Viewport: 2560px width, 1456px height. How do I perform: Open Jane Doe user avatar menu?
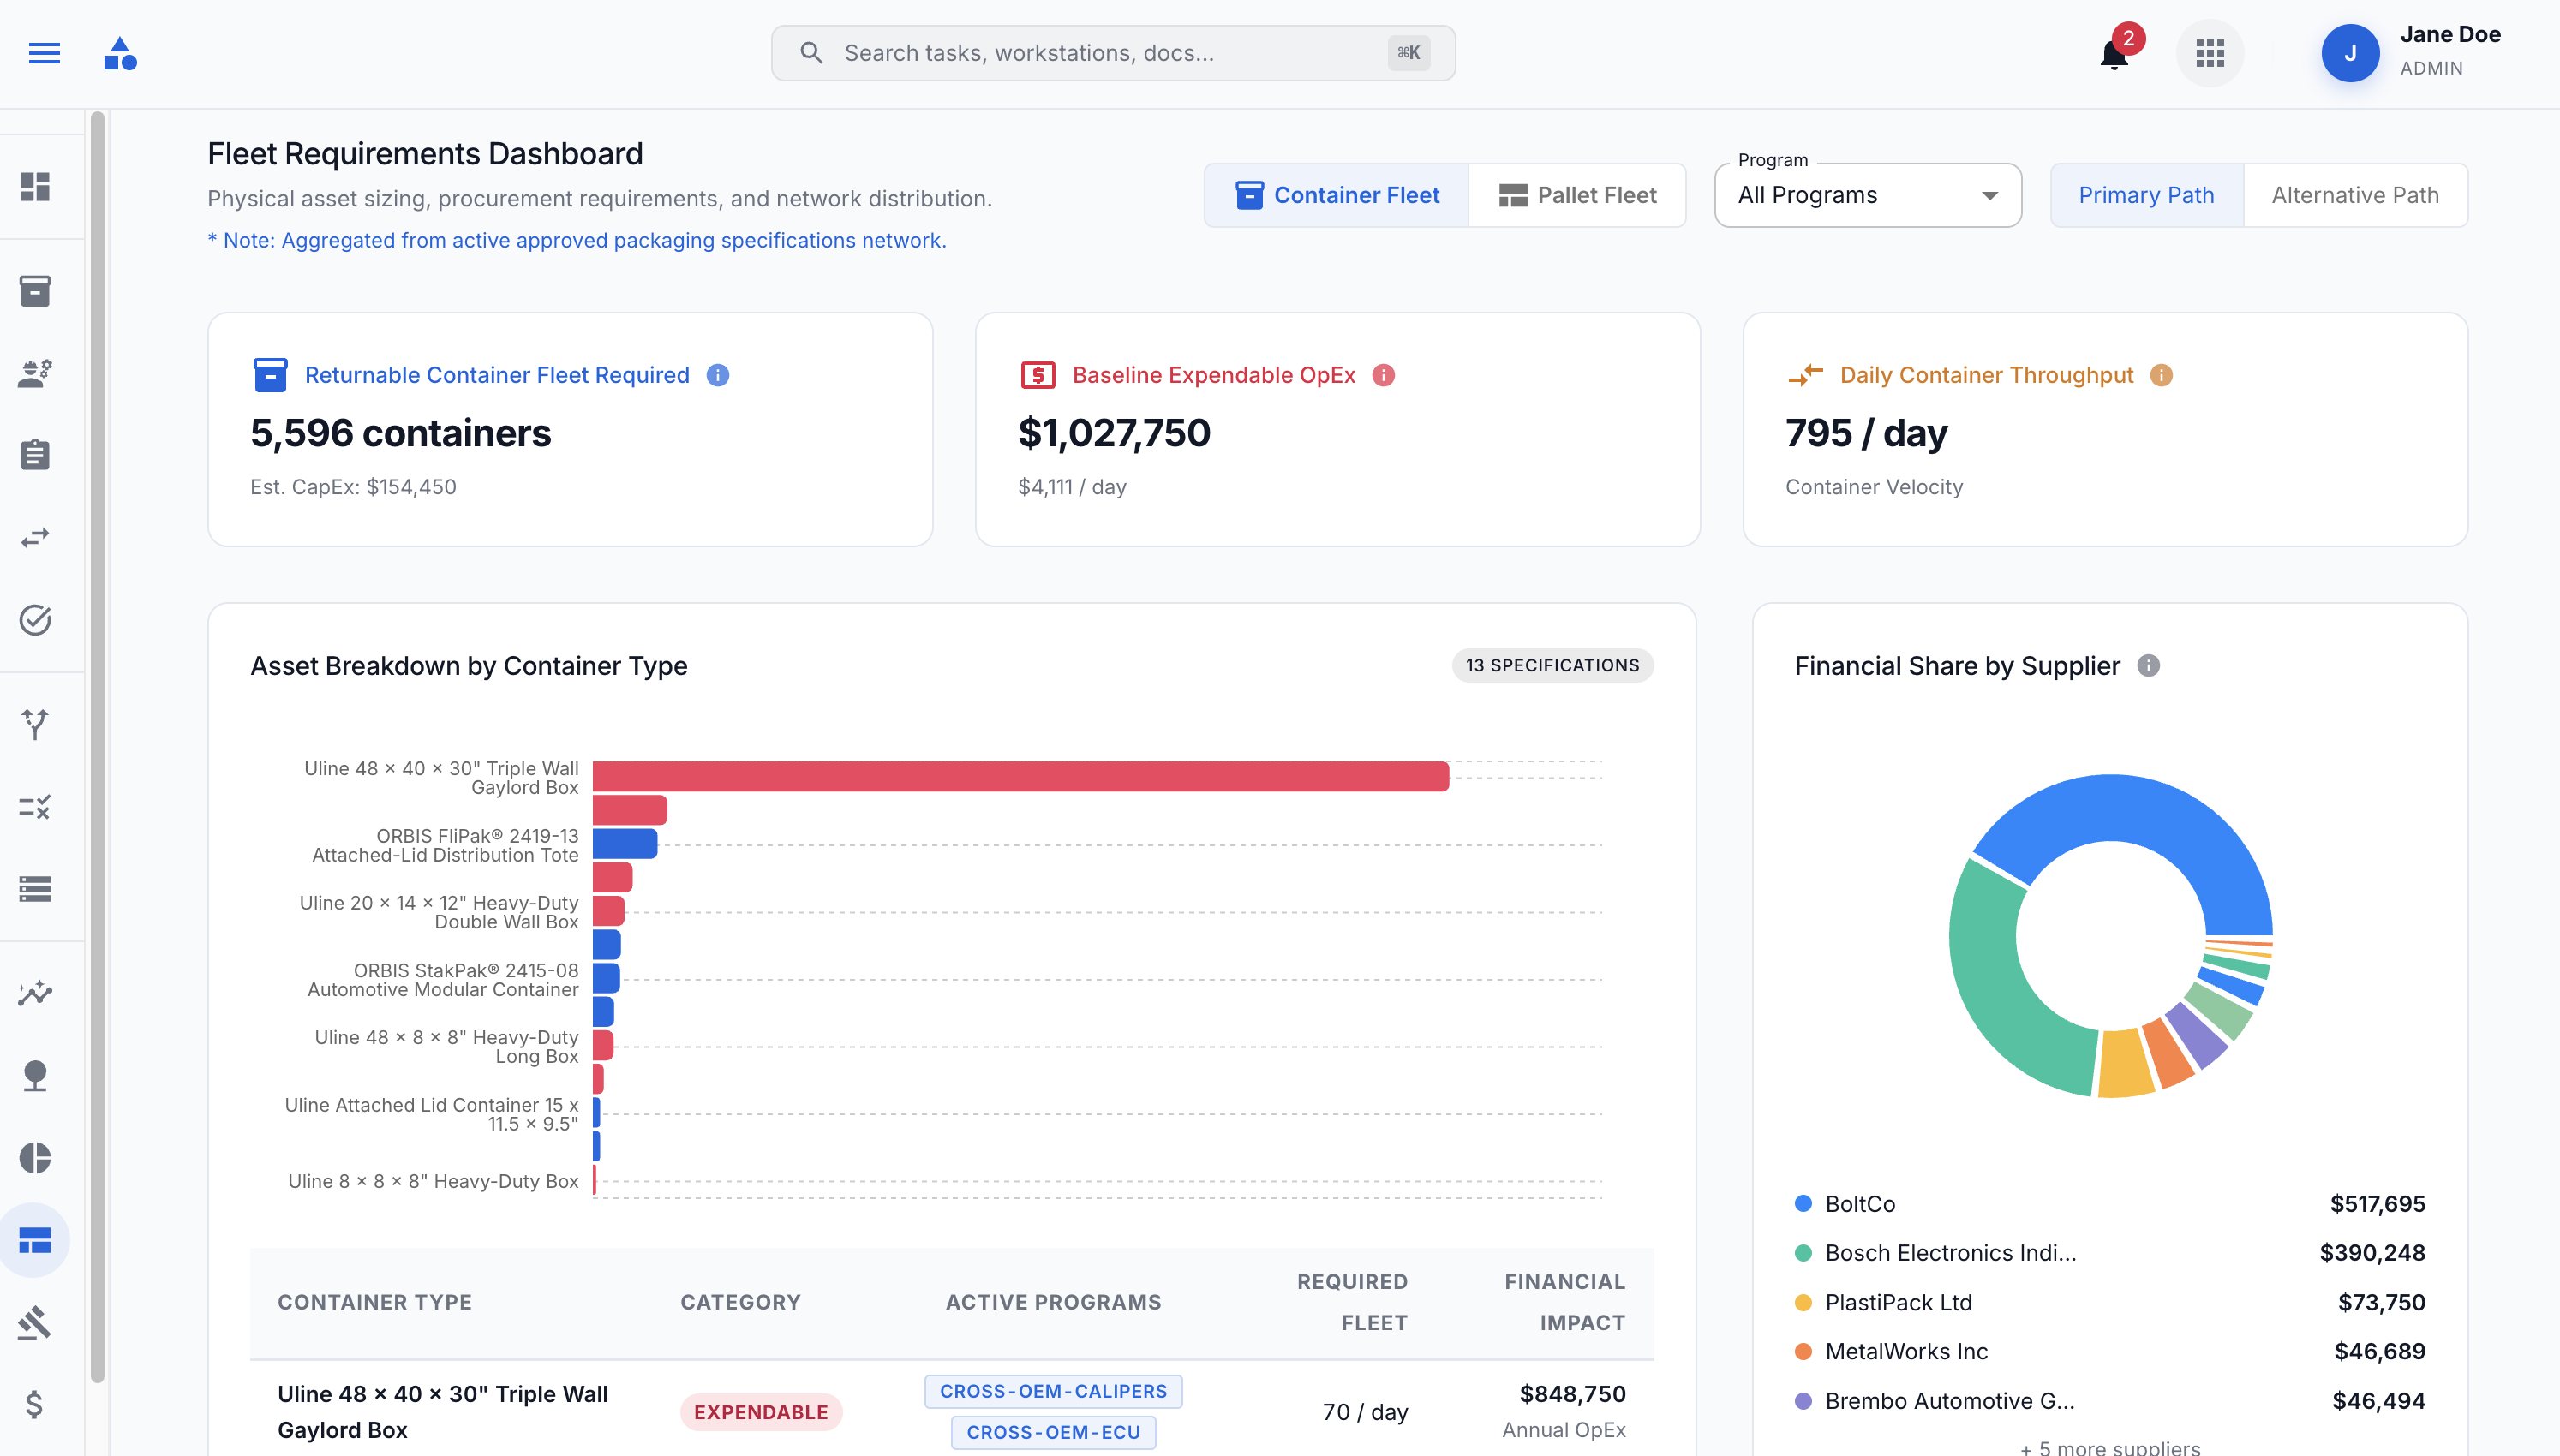point(2349,53)
